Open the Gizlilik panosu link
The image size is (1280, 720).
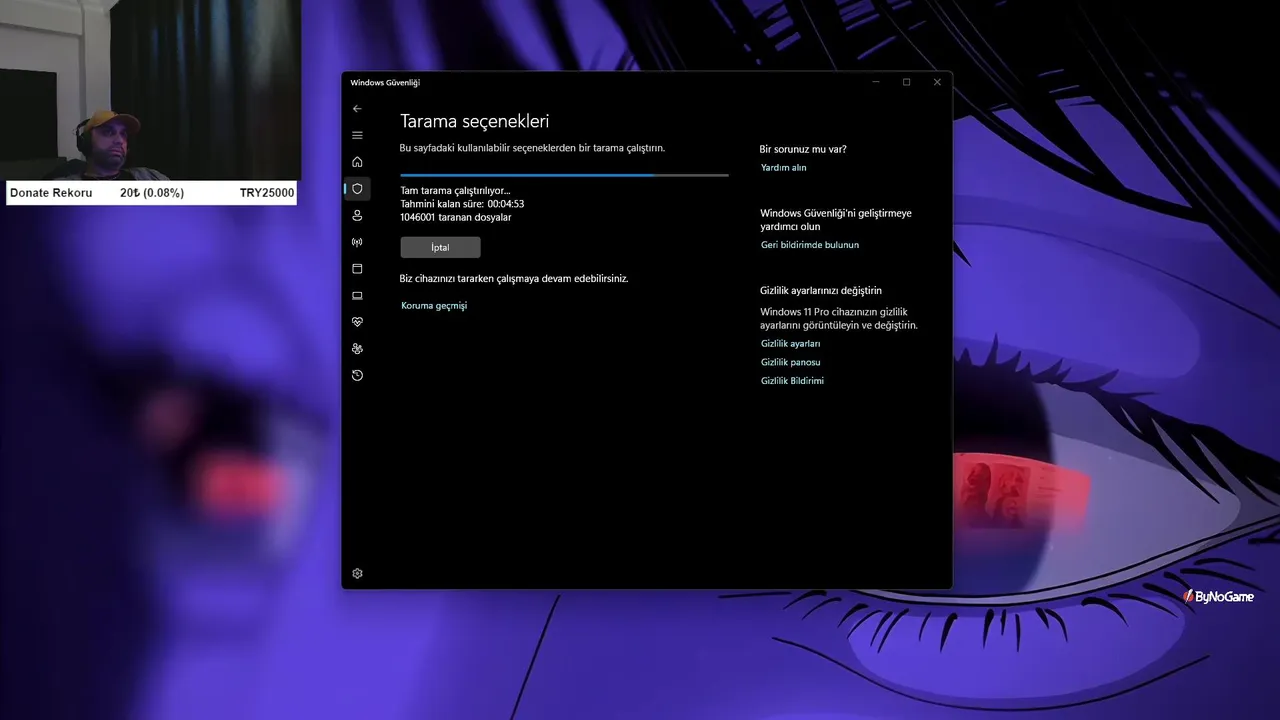(x=790, y=362)
